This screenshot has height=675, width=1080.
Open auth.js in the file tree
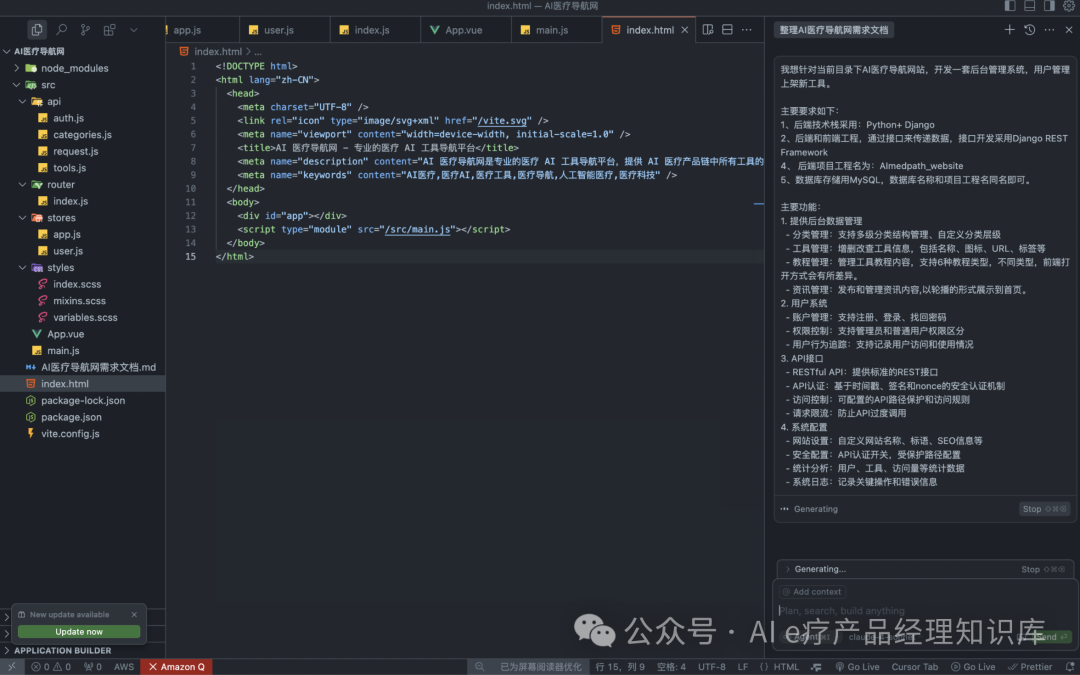click(x=68, y=118)
